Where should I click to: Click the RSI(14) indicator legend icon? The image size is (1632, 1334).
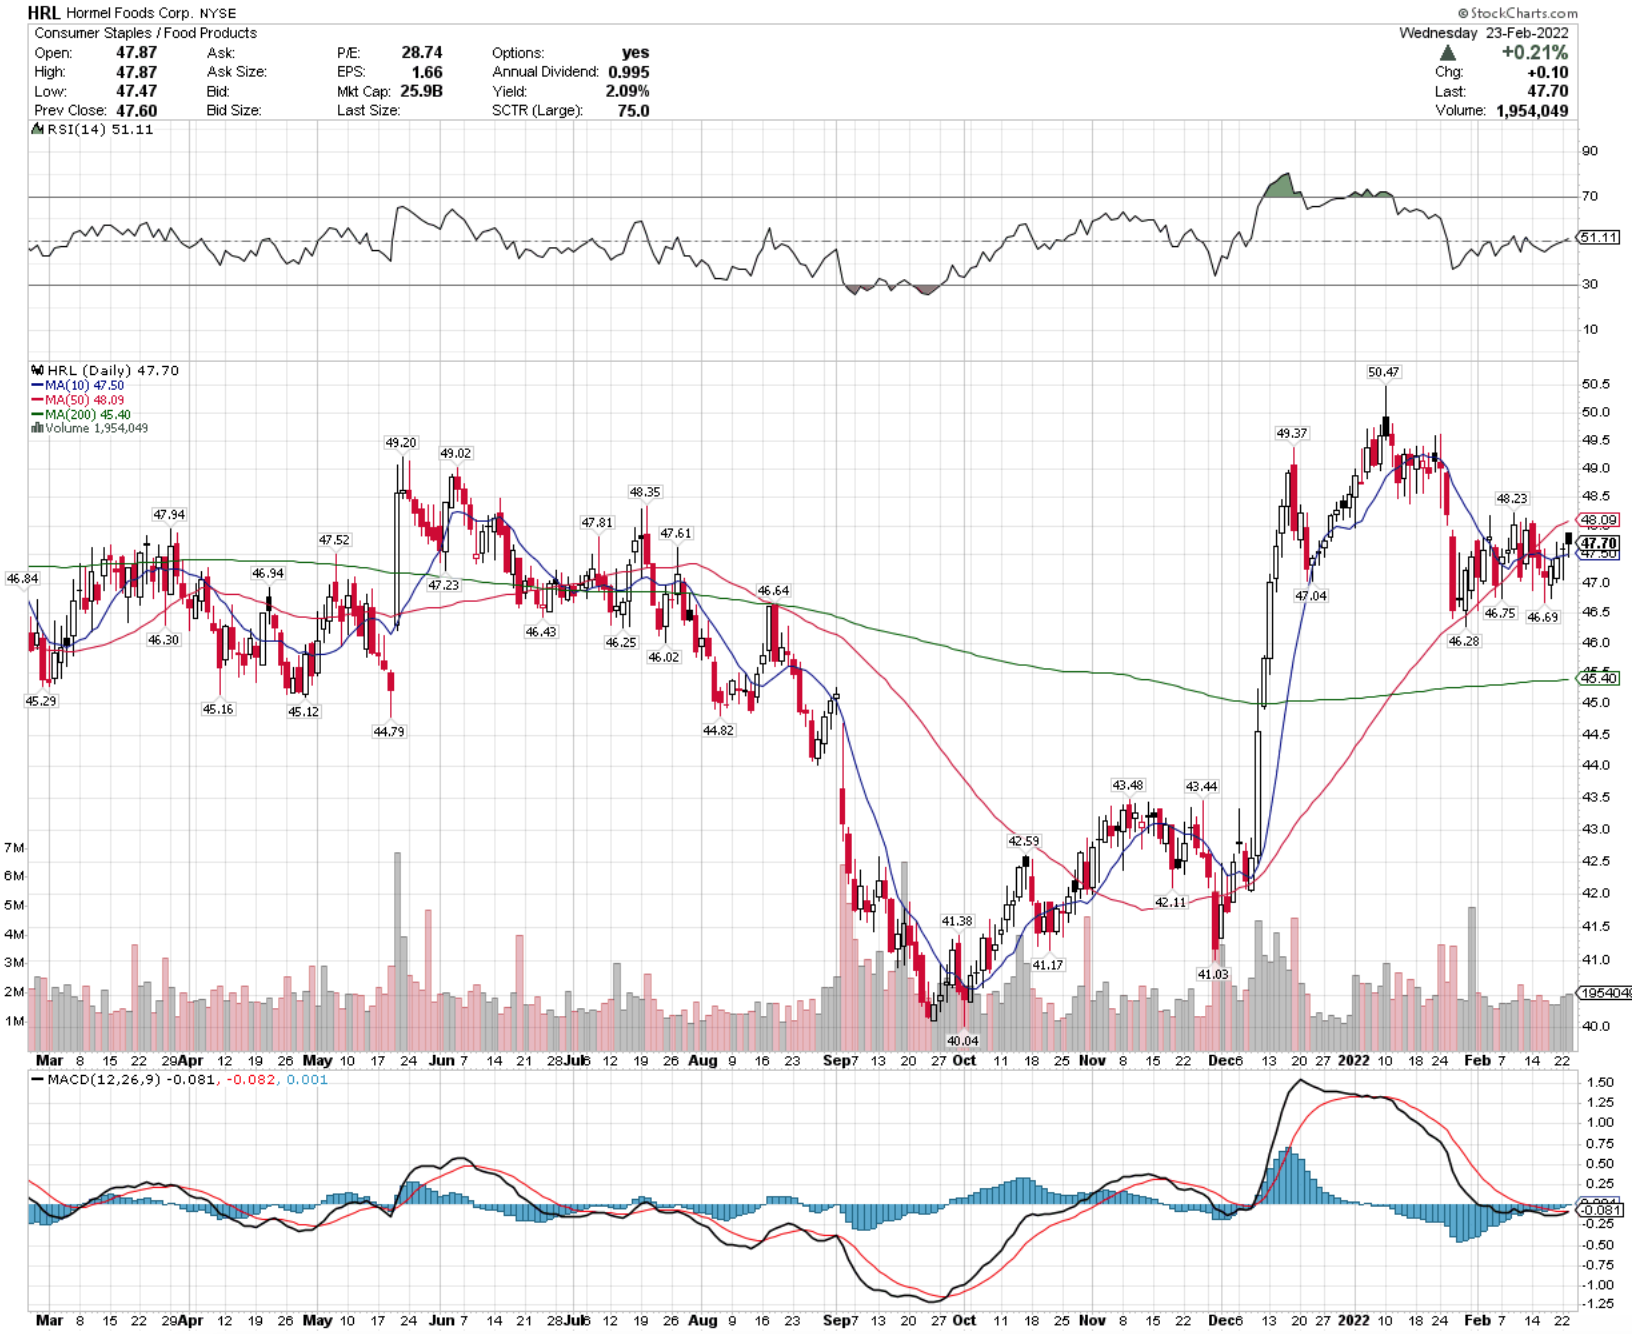click(x=38, y=129)
